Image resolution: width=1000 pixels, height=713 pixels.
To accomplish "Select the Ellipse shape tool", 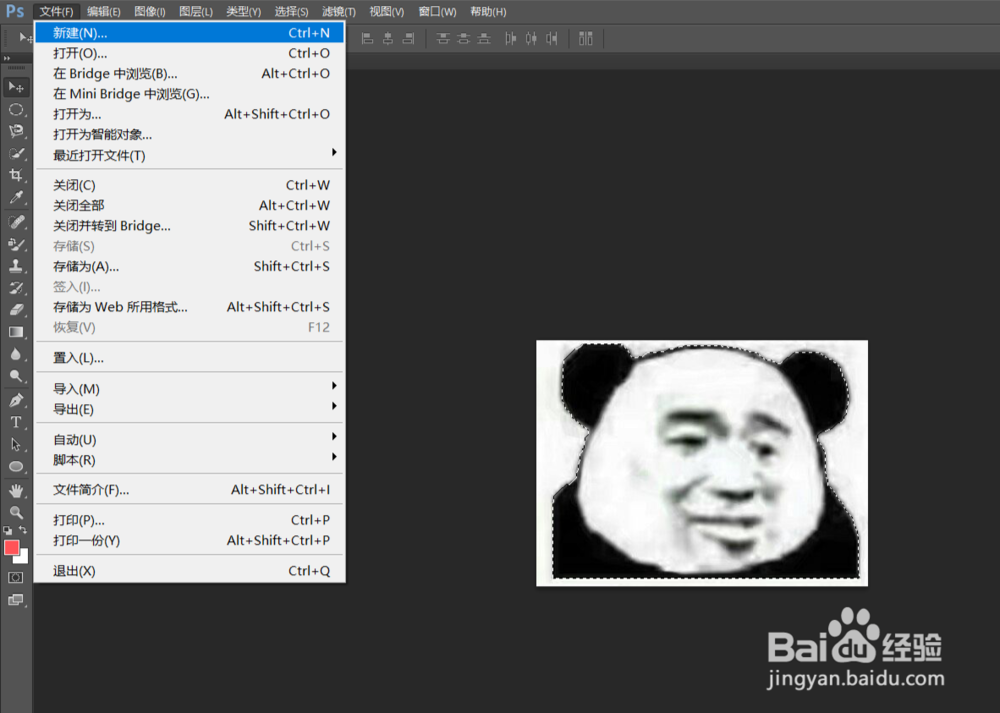I will pyautogui.click(x=16, y=466).
